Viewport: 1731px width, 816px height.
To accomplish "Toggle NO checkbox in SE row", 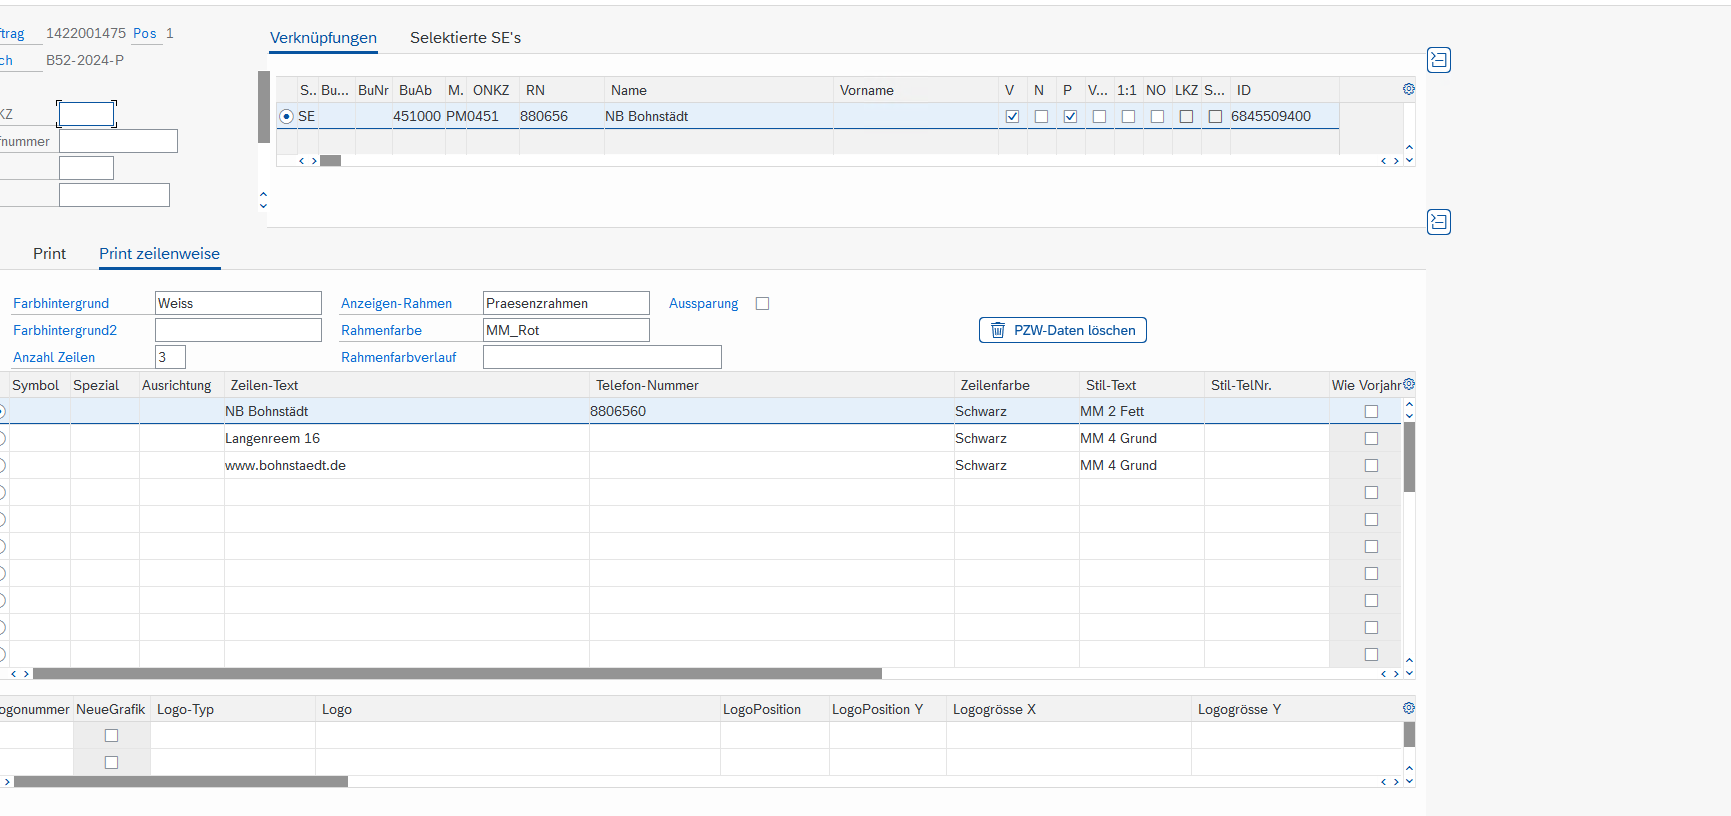I will click(1157, 116).
